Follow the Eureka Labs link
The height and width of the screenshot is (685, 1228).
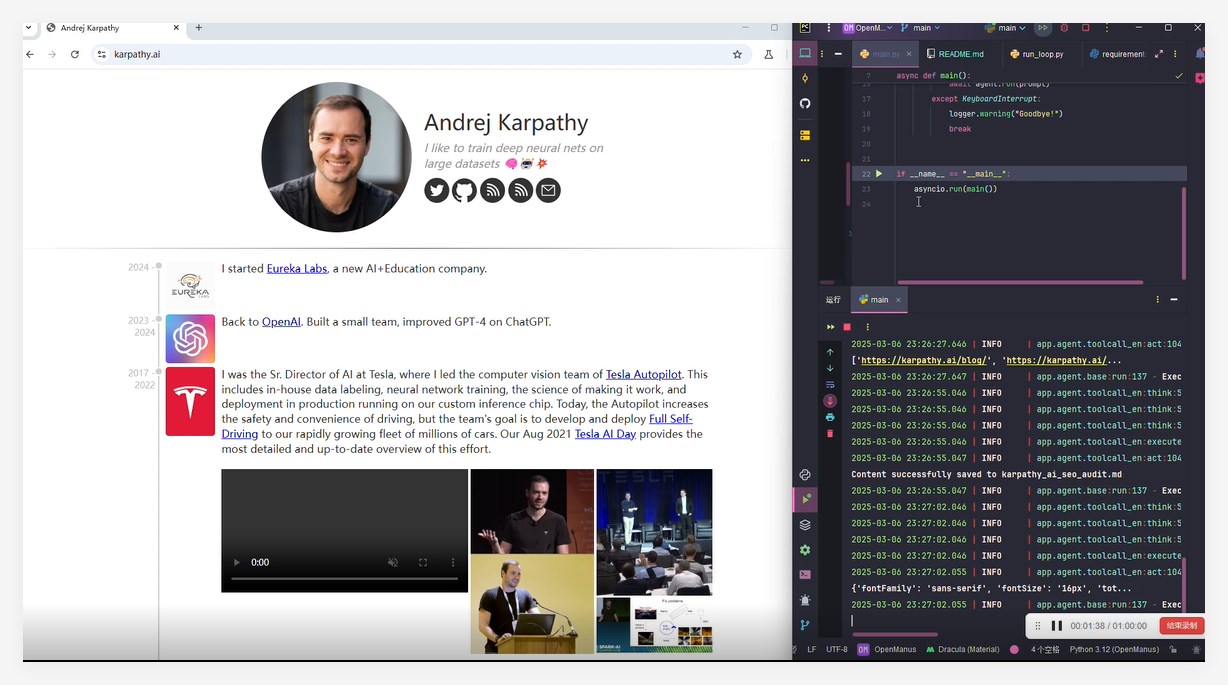point(296,268)
